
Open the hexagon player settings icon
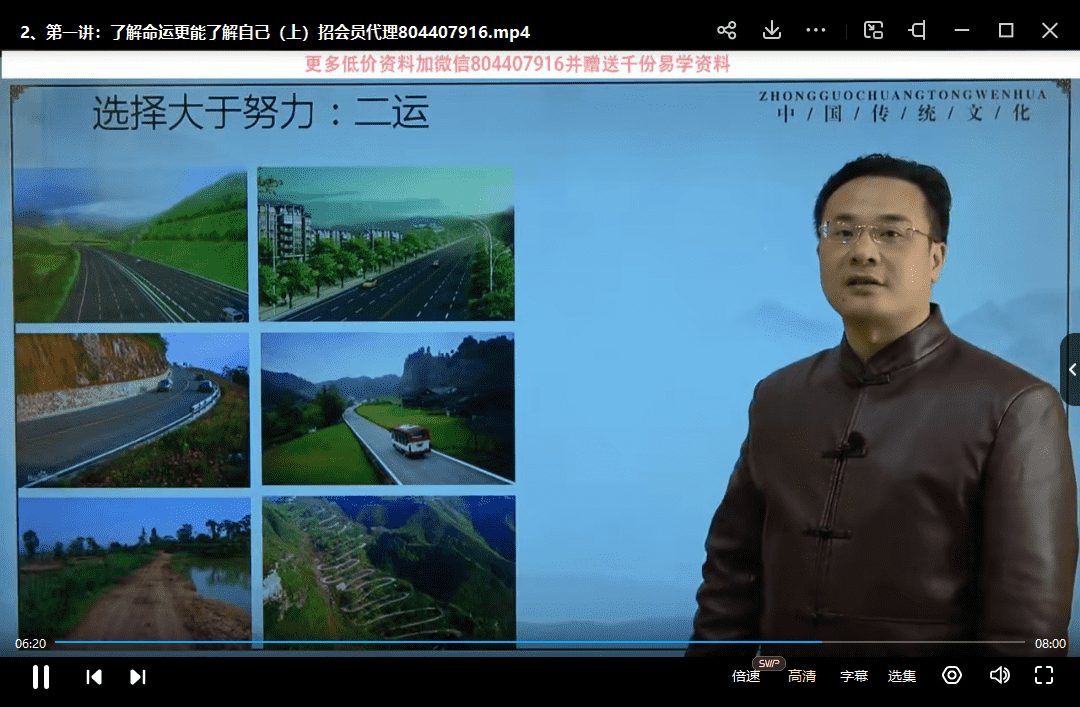tap(952, 676)
